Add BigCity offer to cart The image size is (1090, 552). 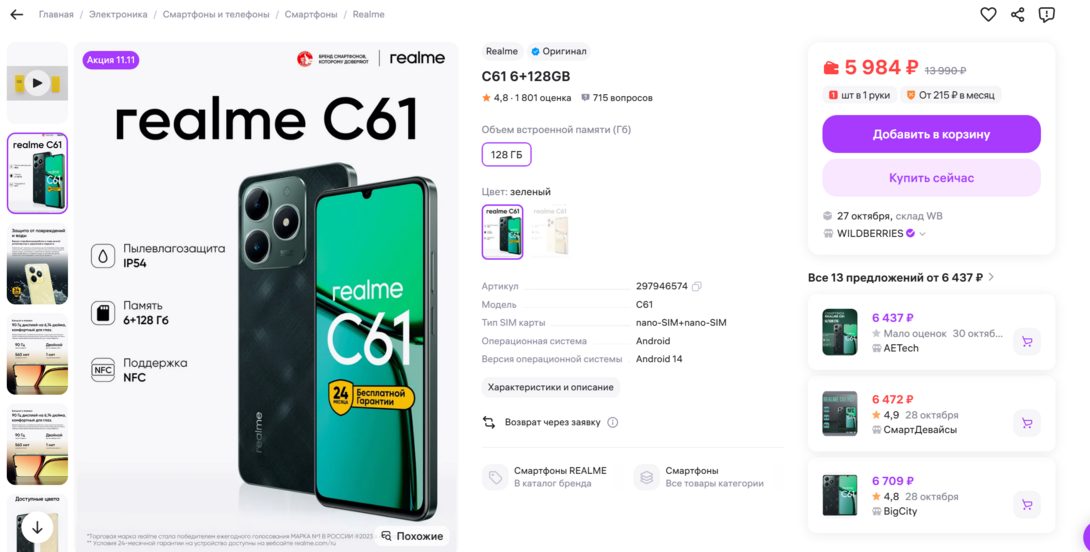(x=1027, y=505)
